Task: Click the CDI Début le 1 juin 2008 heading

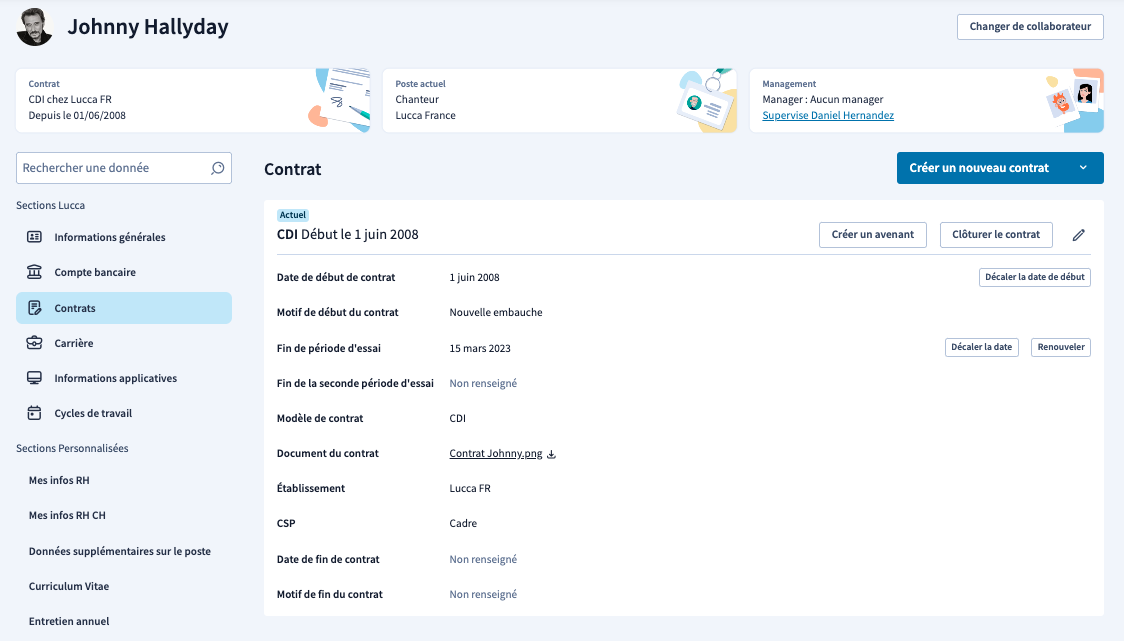Action: (x=348, y=234)
